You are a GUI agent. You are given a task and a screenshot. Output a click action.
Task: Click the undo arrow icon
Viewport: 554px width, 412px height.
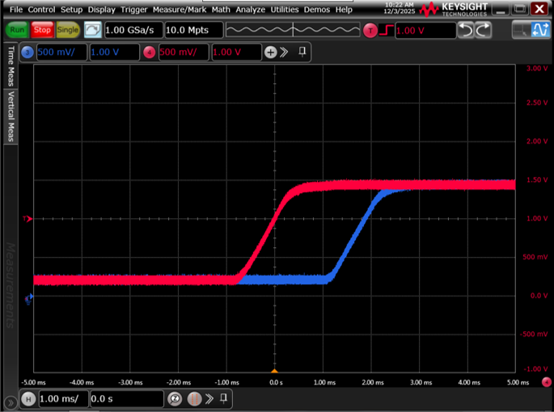(466, 30)
